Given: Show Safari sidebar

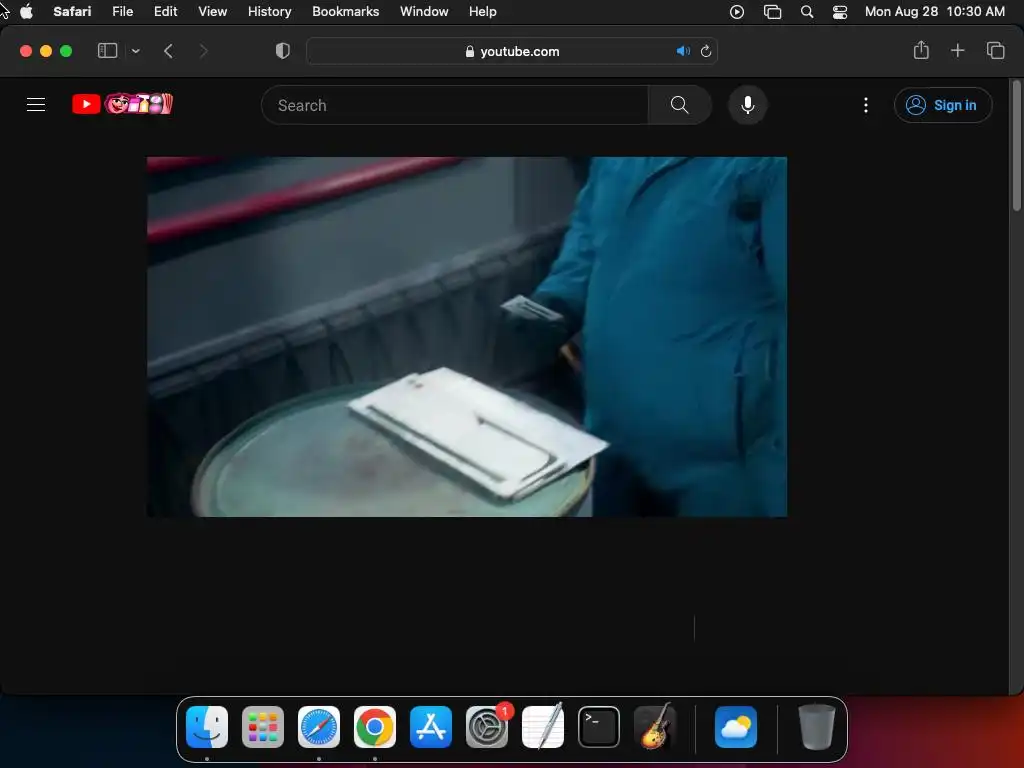Looking at the screenshot, I should [x=107, y=51].
